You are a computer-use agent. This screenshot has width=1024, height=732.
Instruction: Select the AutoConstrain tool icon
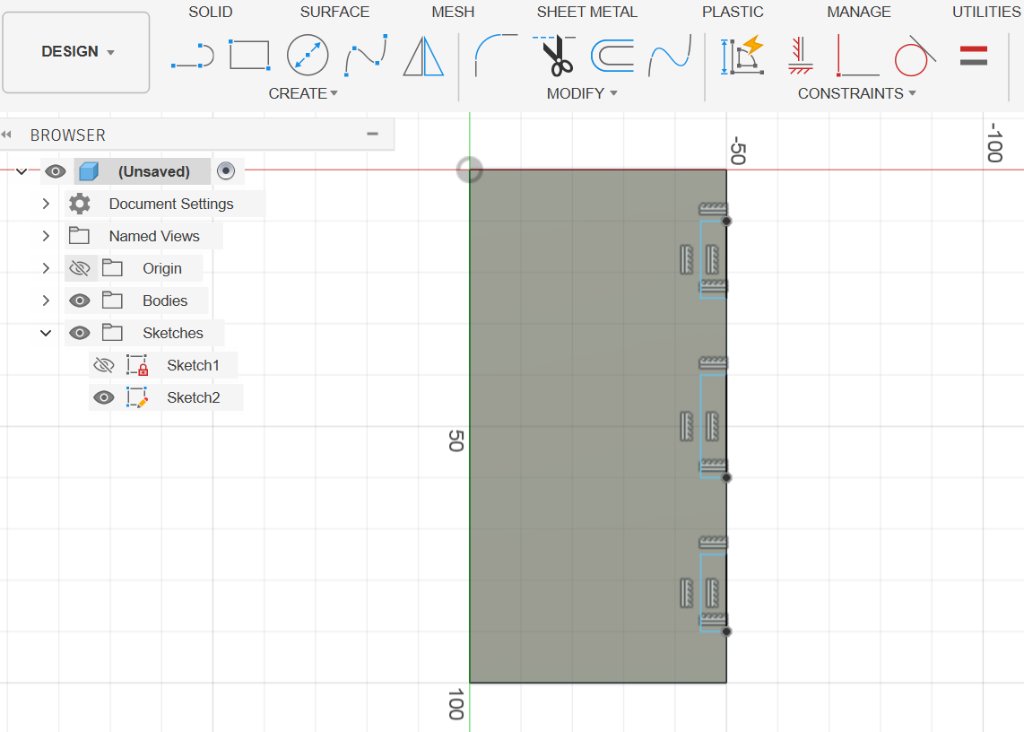click(743, 56)
